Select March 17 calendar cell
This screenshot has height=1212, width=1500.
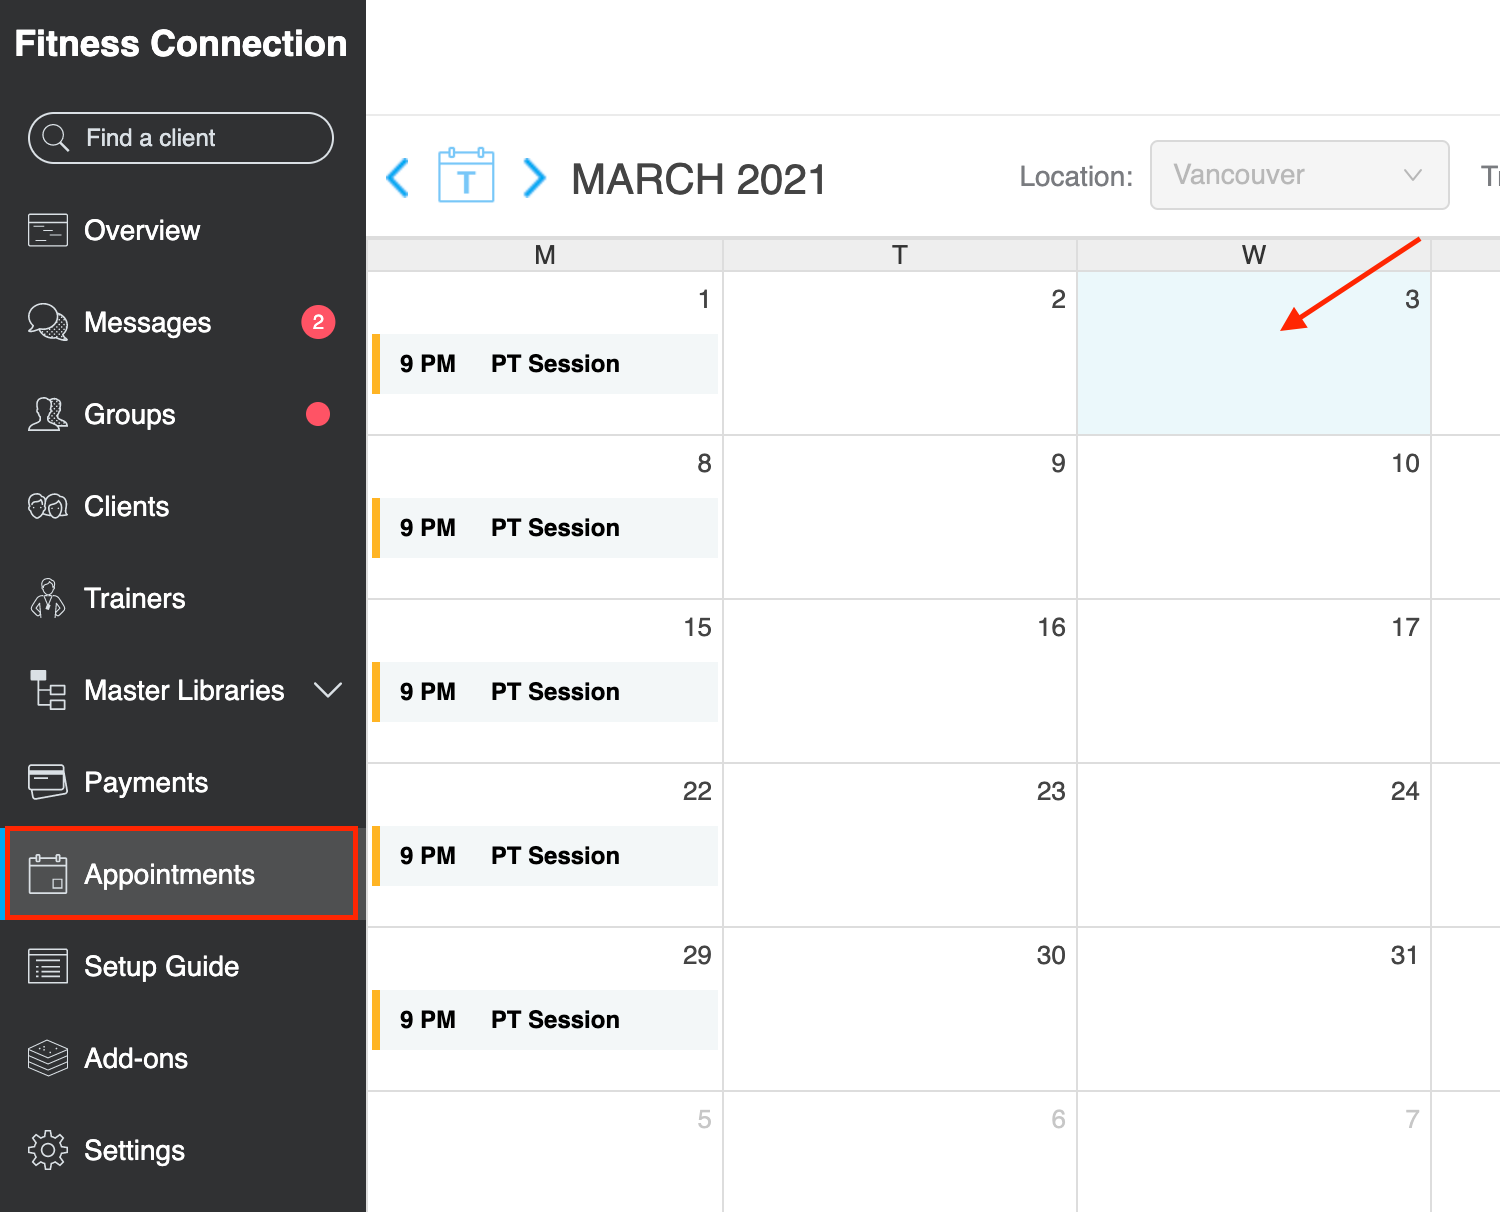pyautogui.click(x=1254, y=681)
